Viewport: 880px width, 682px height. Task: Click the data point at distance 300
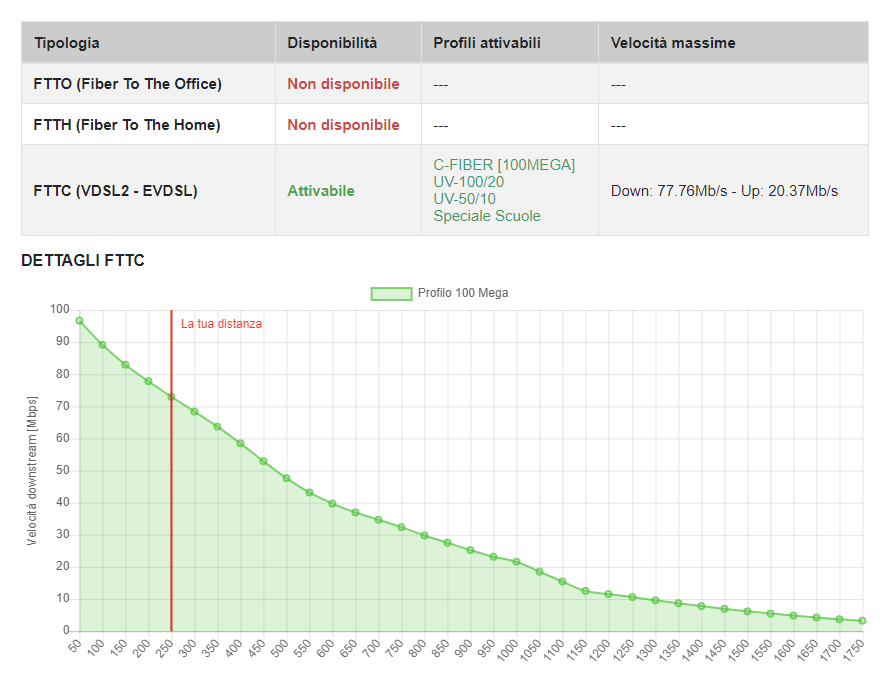(194, 411)
